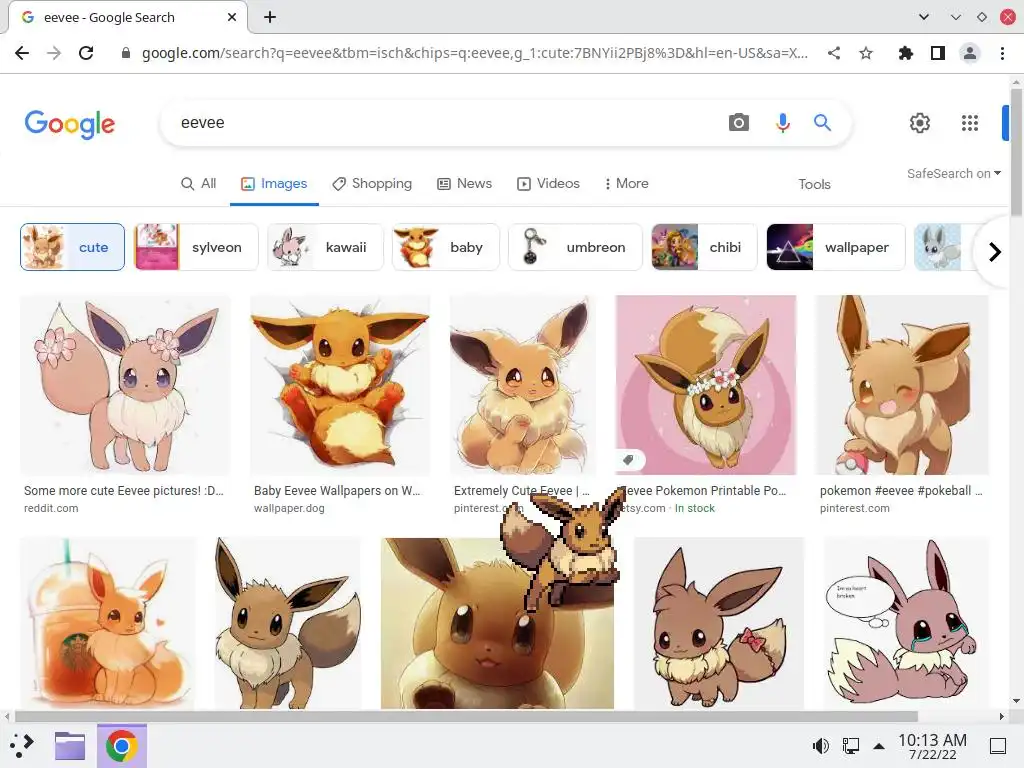Click the browser back arrow

click(x=22, y=53)
